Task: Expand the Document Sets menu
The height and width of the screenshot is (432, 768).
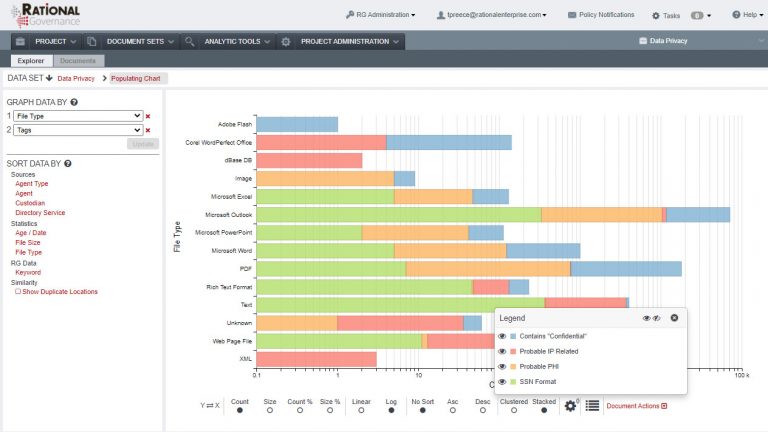Action: (x=140, y=42)
